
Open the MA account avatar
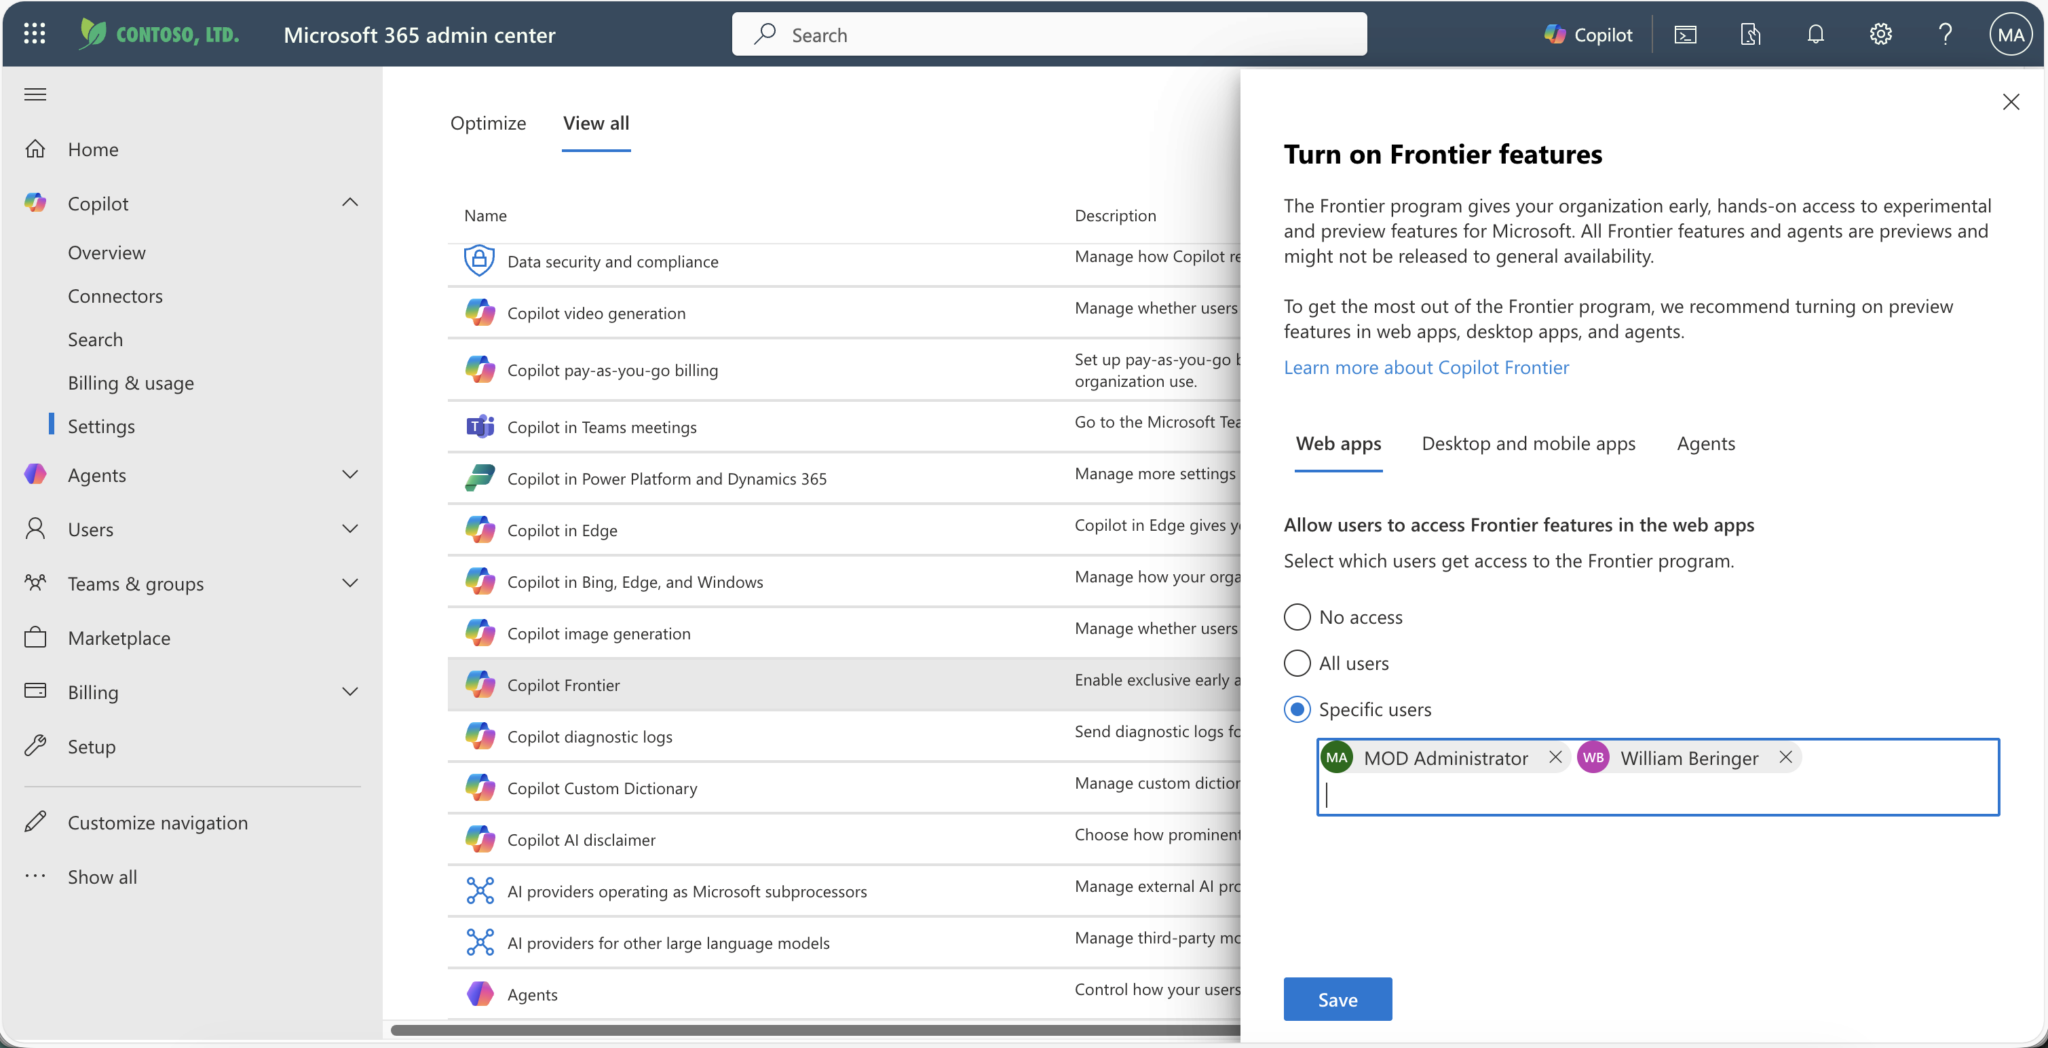pos(2011,34)
